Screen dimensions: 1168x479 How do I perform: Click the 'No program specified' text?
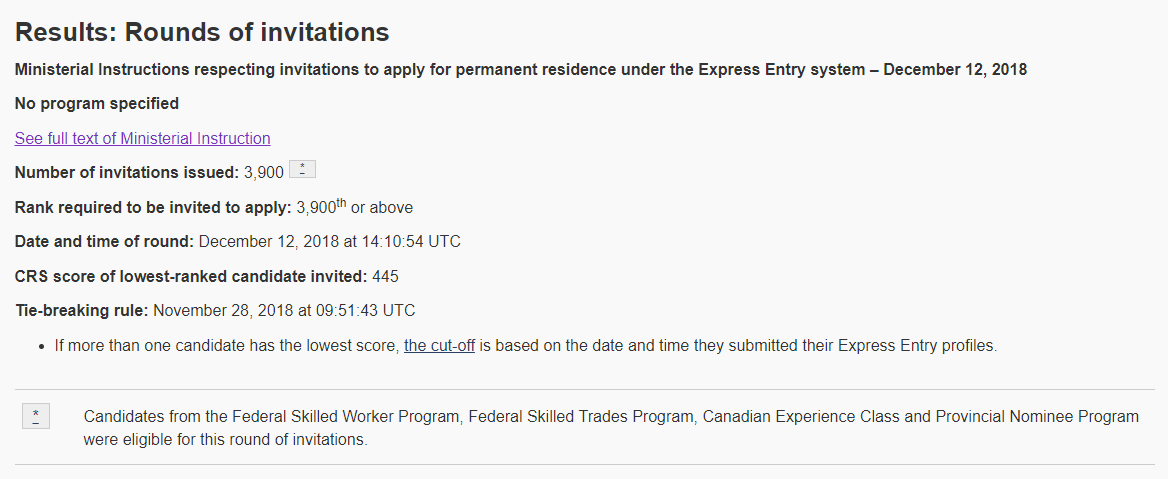coord(97,103)
